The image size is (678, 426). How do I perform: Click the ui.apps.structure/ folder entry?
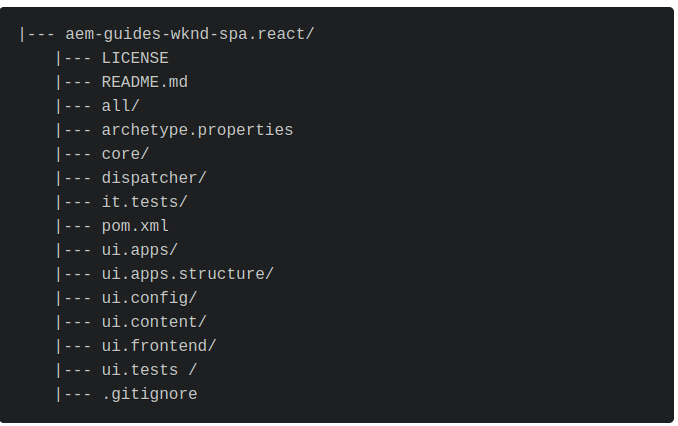point(188,274)
